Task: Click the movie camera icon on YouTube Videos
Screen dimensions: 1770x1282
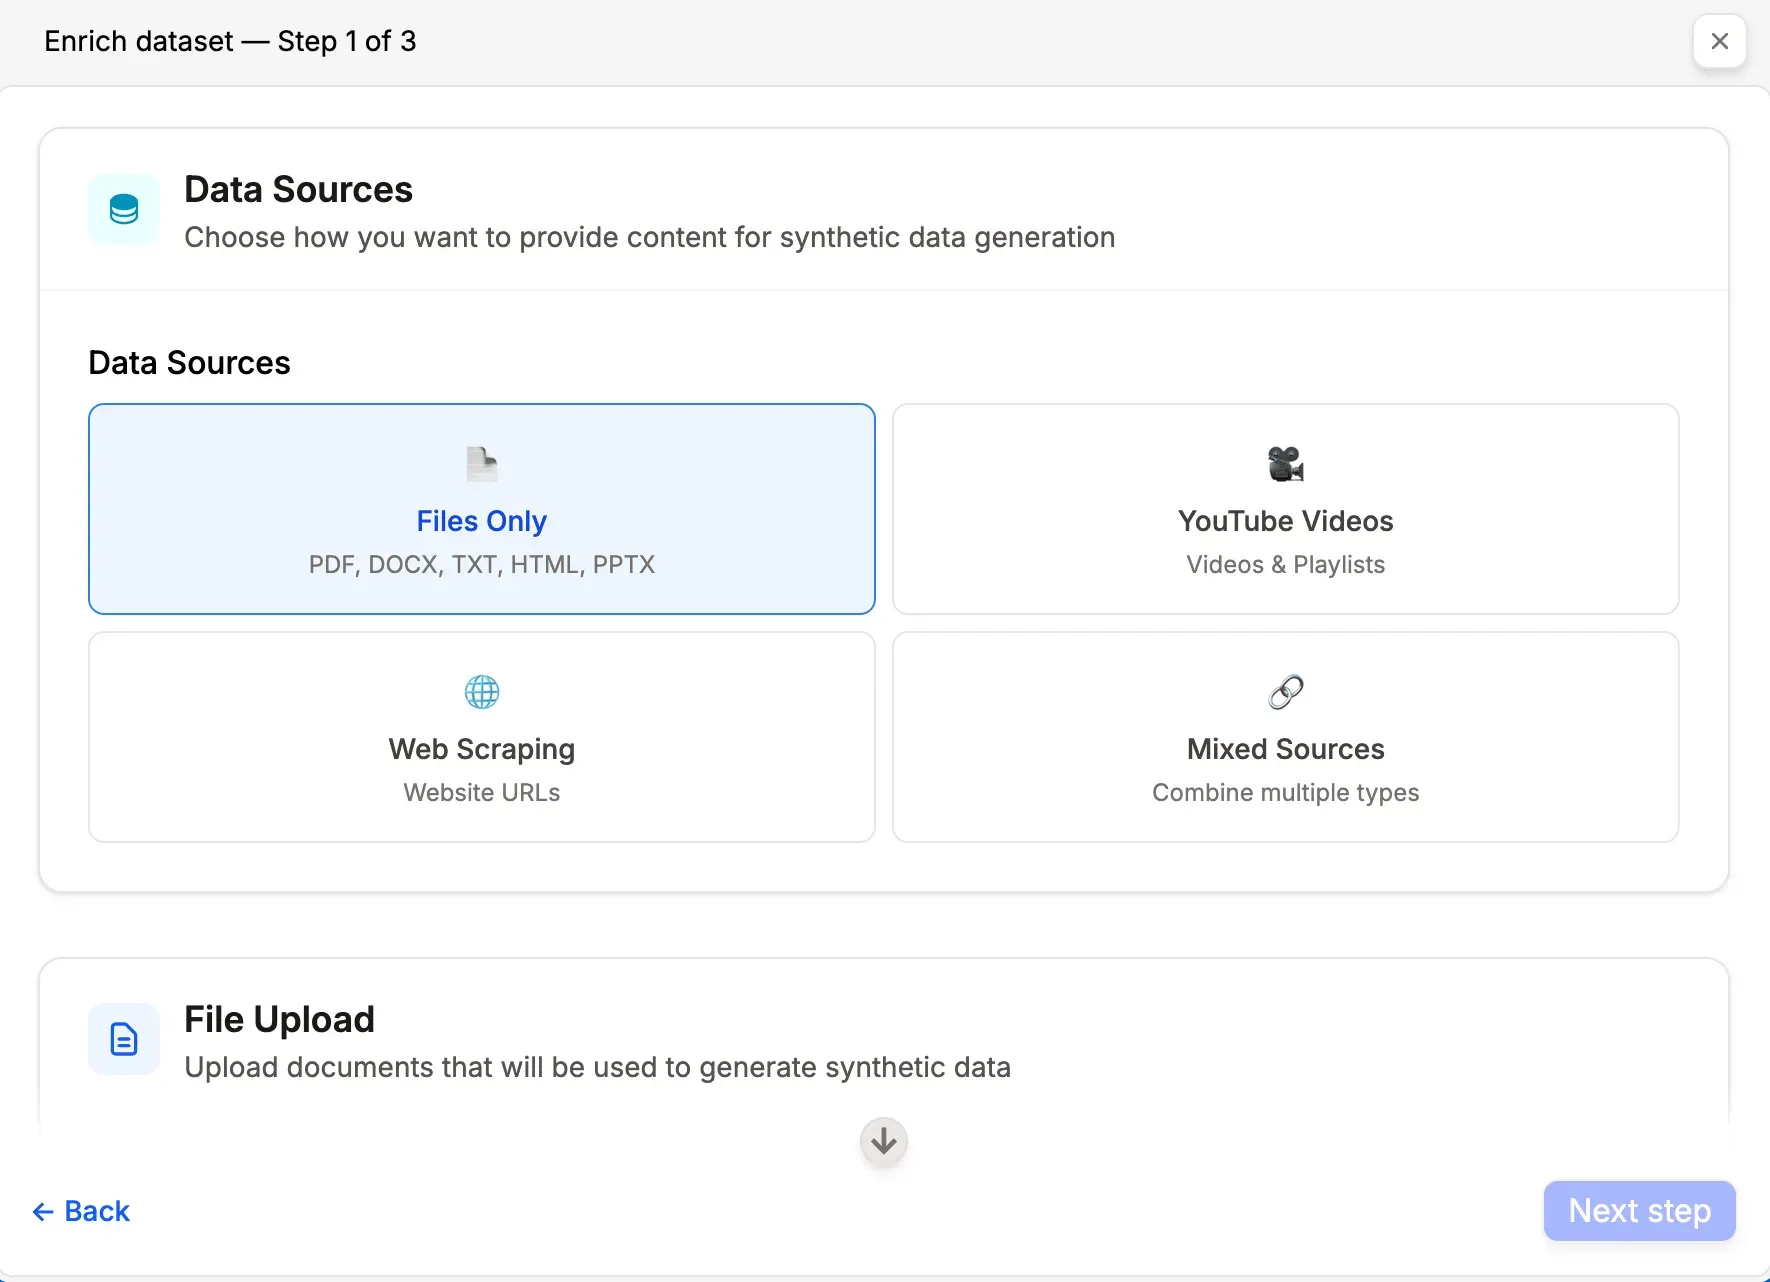Action: click(x=1285, y=463)
